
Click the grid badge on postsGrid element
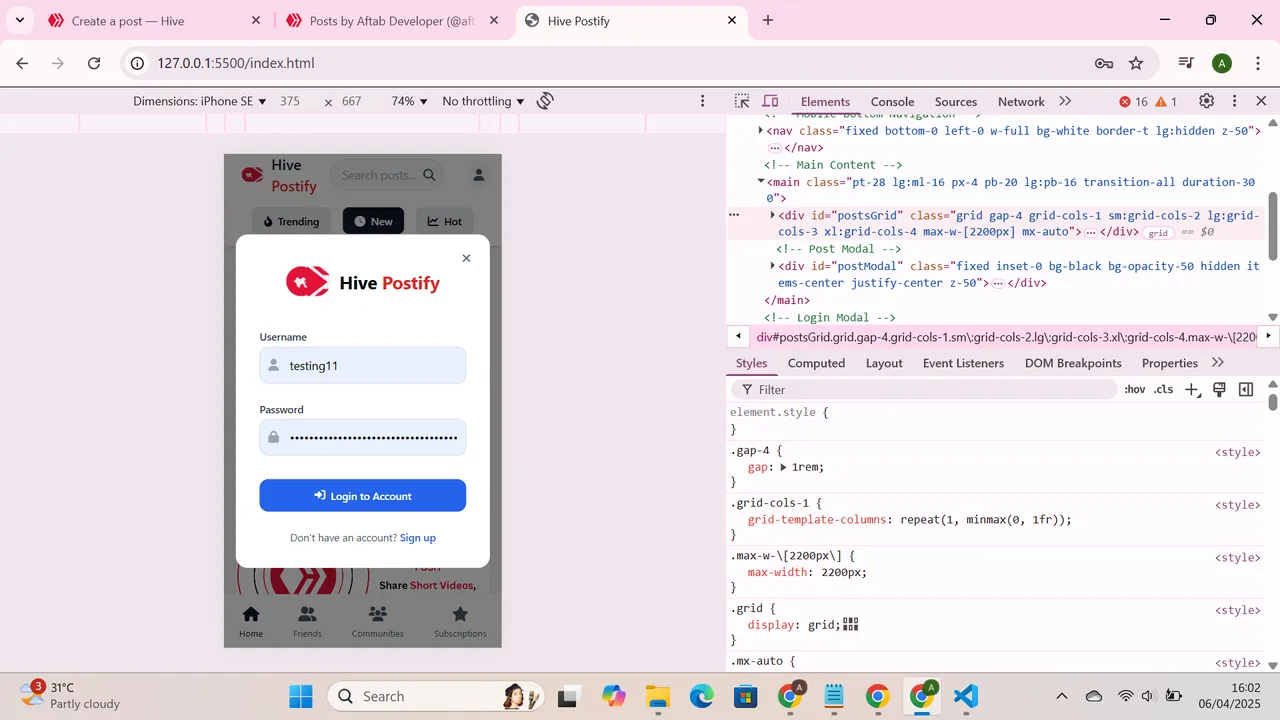click(1158, 232)
